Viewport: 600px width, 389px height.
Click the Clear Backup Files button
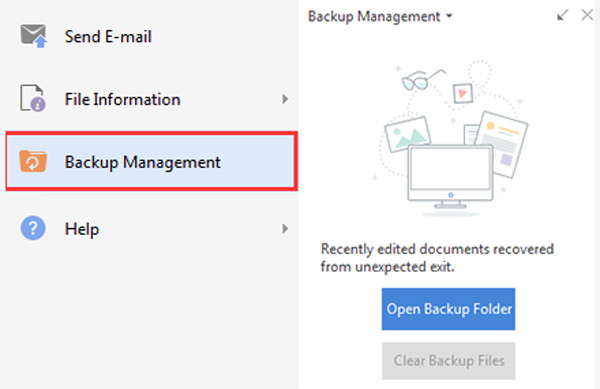tap(448, 361)
